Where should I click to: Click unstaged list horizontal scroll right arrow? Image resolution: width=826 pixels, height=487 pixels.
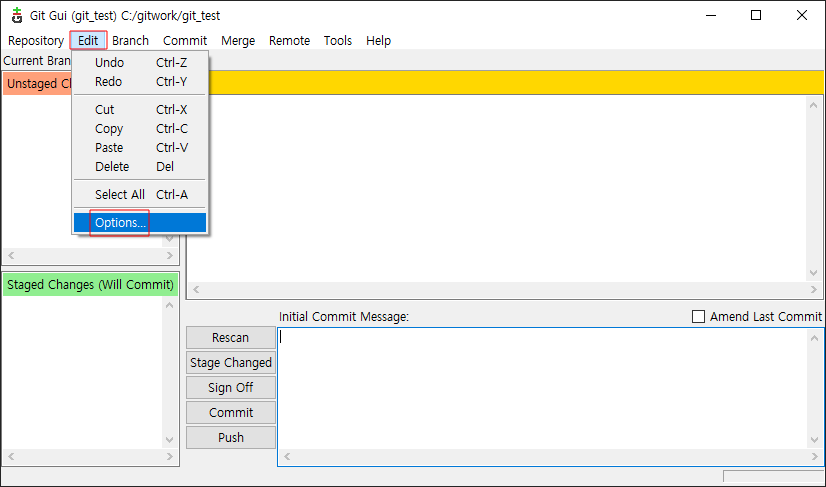point(170,256)
